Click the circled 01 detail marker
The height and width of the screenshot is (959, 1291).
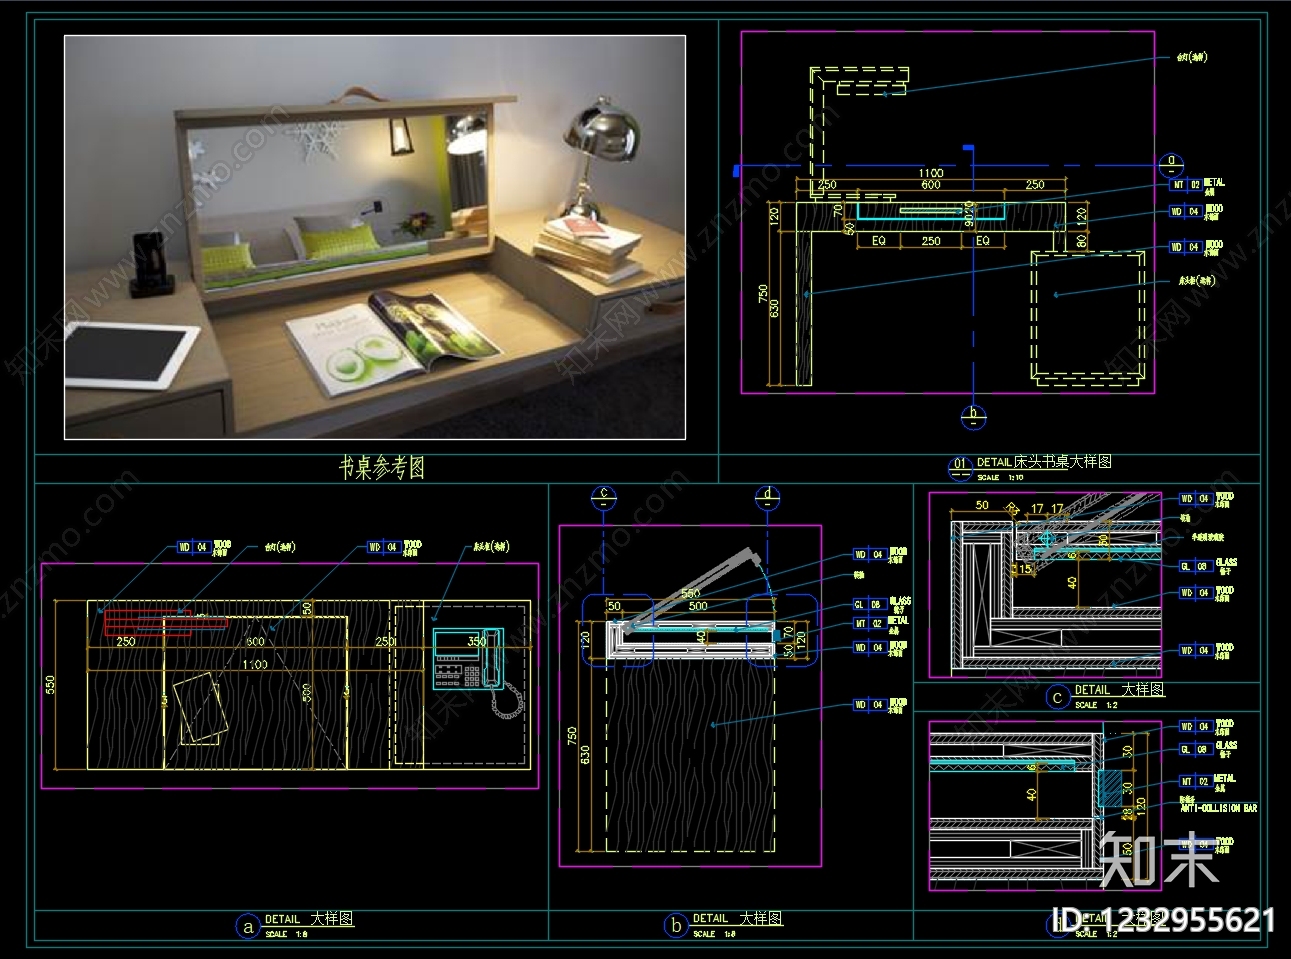[x=960, y=465]
